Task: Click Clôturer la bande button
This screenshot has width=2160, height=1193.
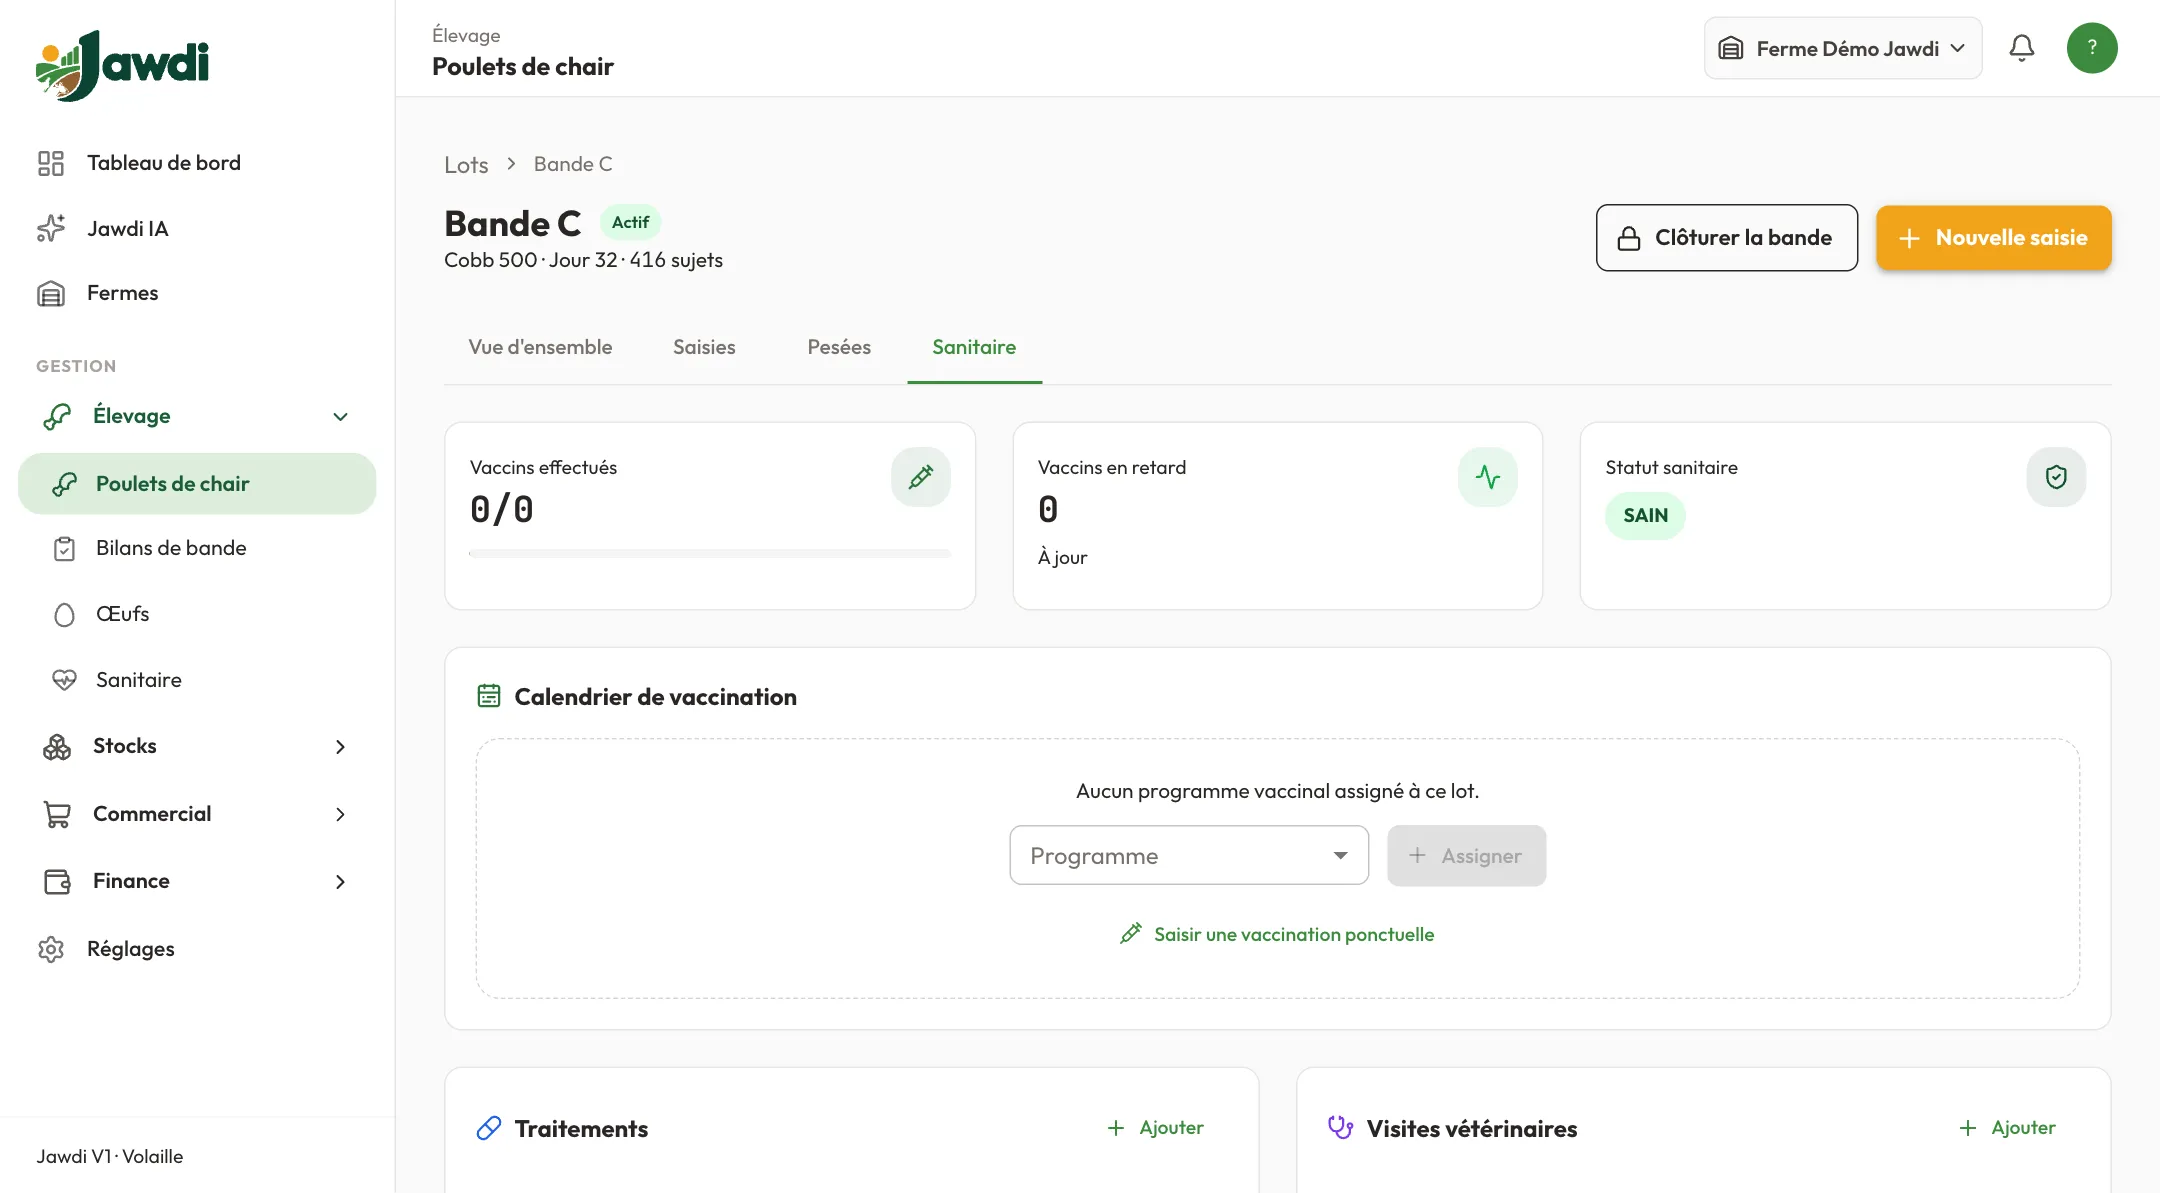Action: click(1727, 238)
